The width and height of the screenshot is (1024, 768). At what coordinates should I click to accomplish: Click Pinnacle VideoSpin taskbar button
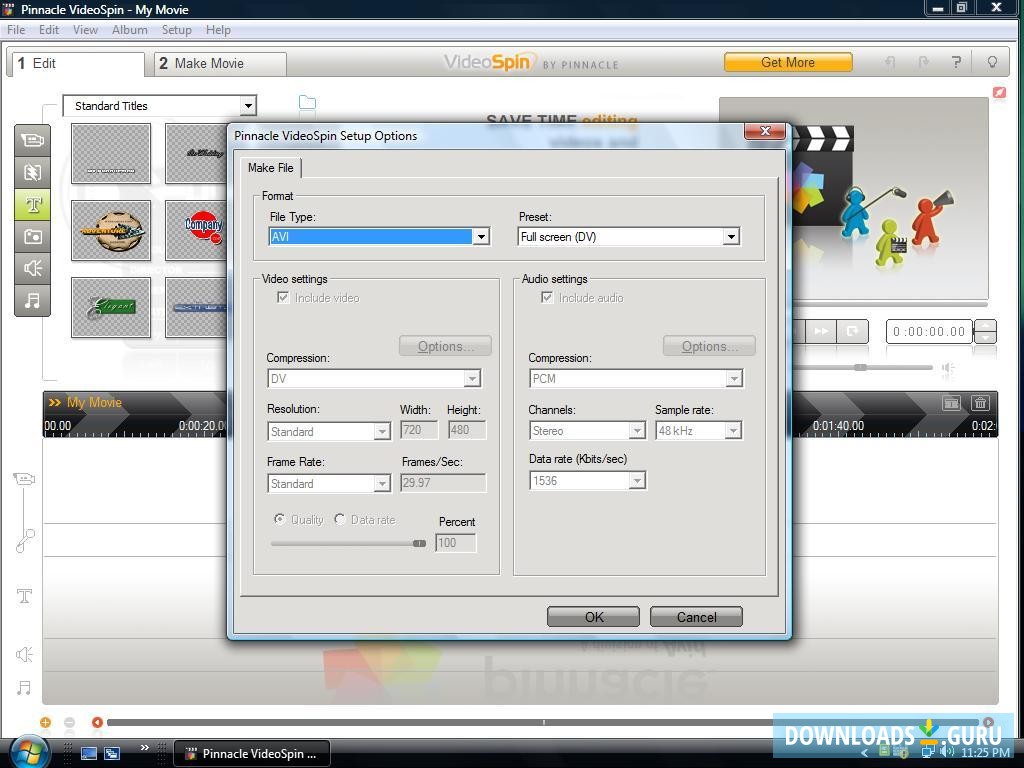[253, 754]
